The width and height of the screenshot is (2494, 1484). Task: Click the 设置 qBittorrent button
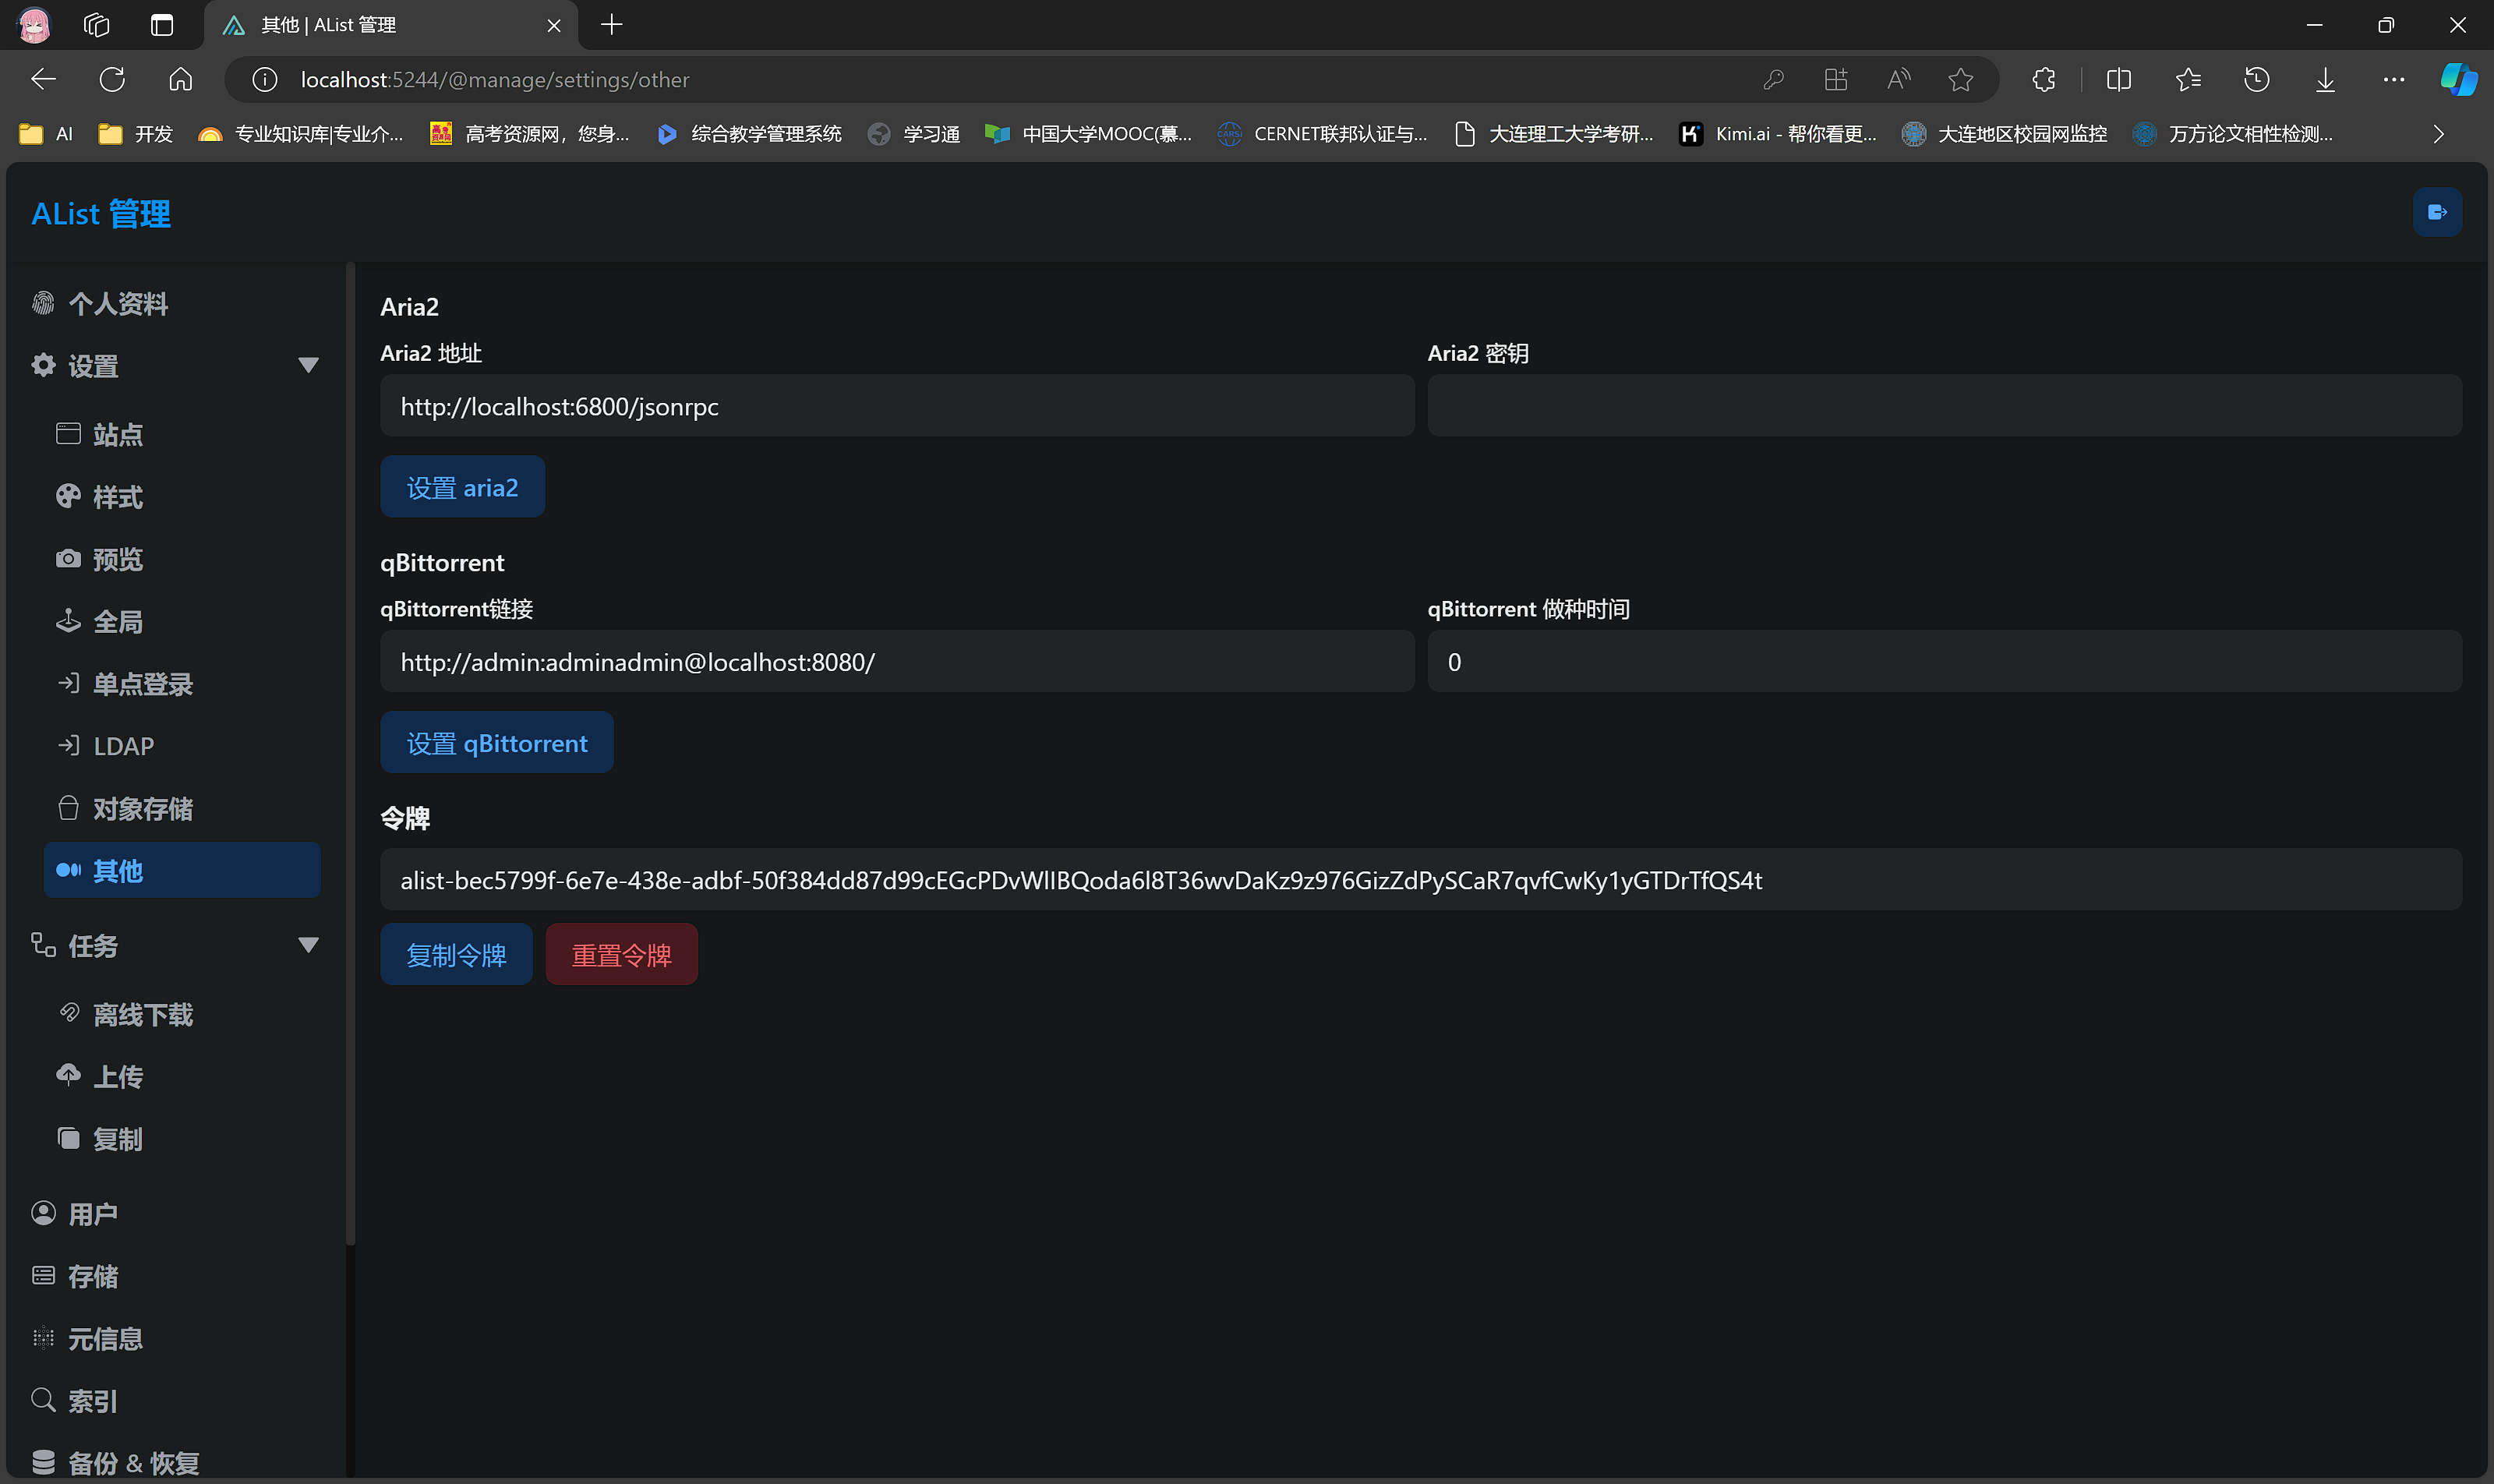[497, 742]
